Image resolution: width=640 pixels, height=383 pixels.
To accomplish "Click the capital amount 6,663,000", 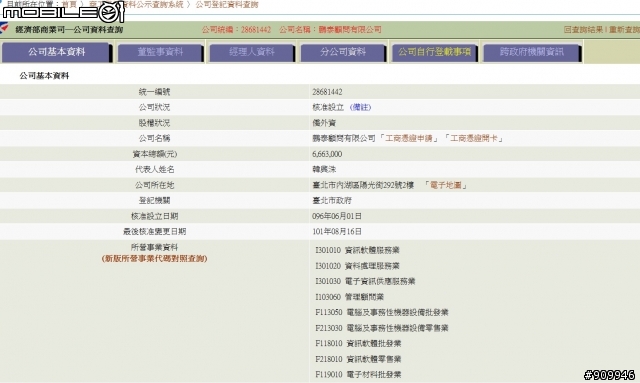I will tap(327, 154).
